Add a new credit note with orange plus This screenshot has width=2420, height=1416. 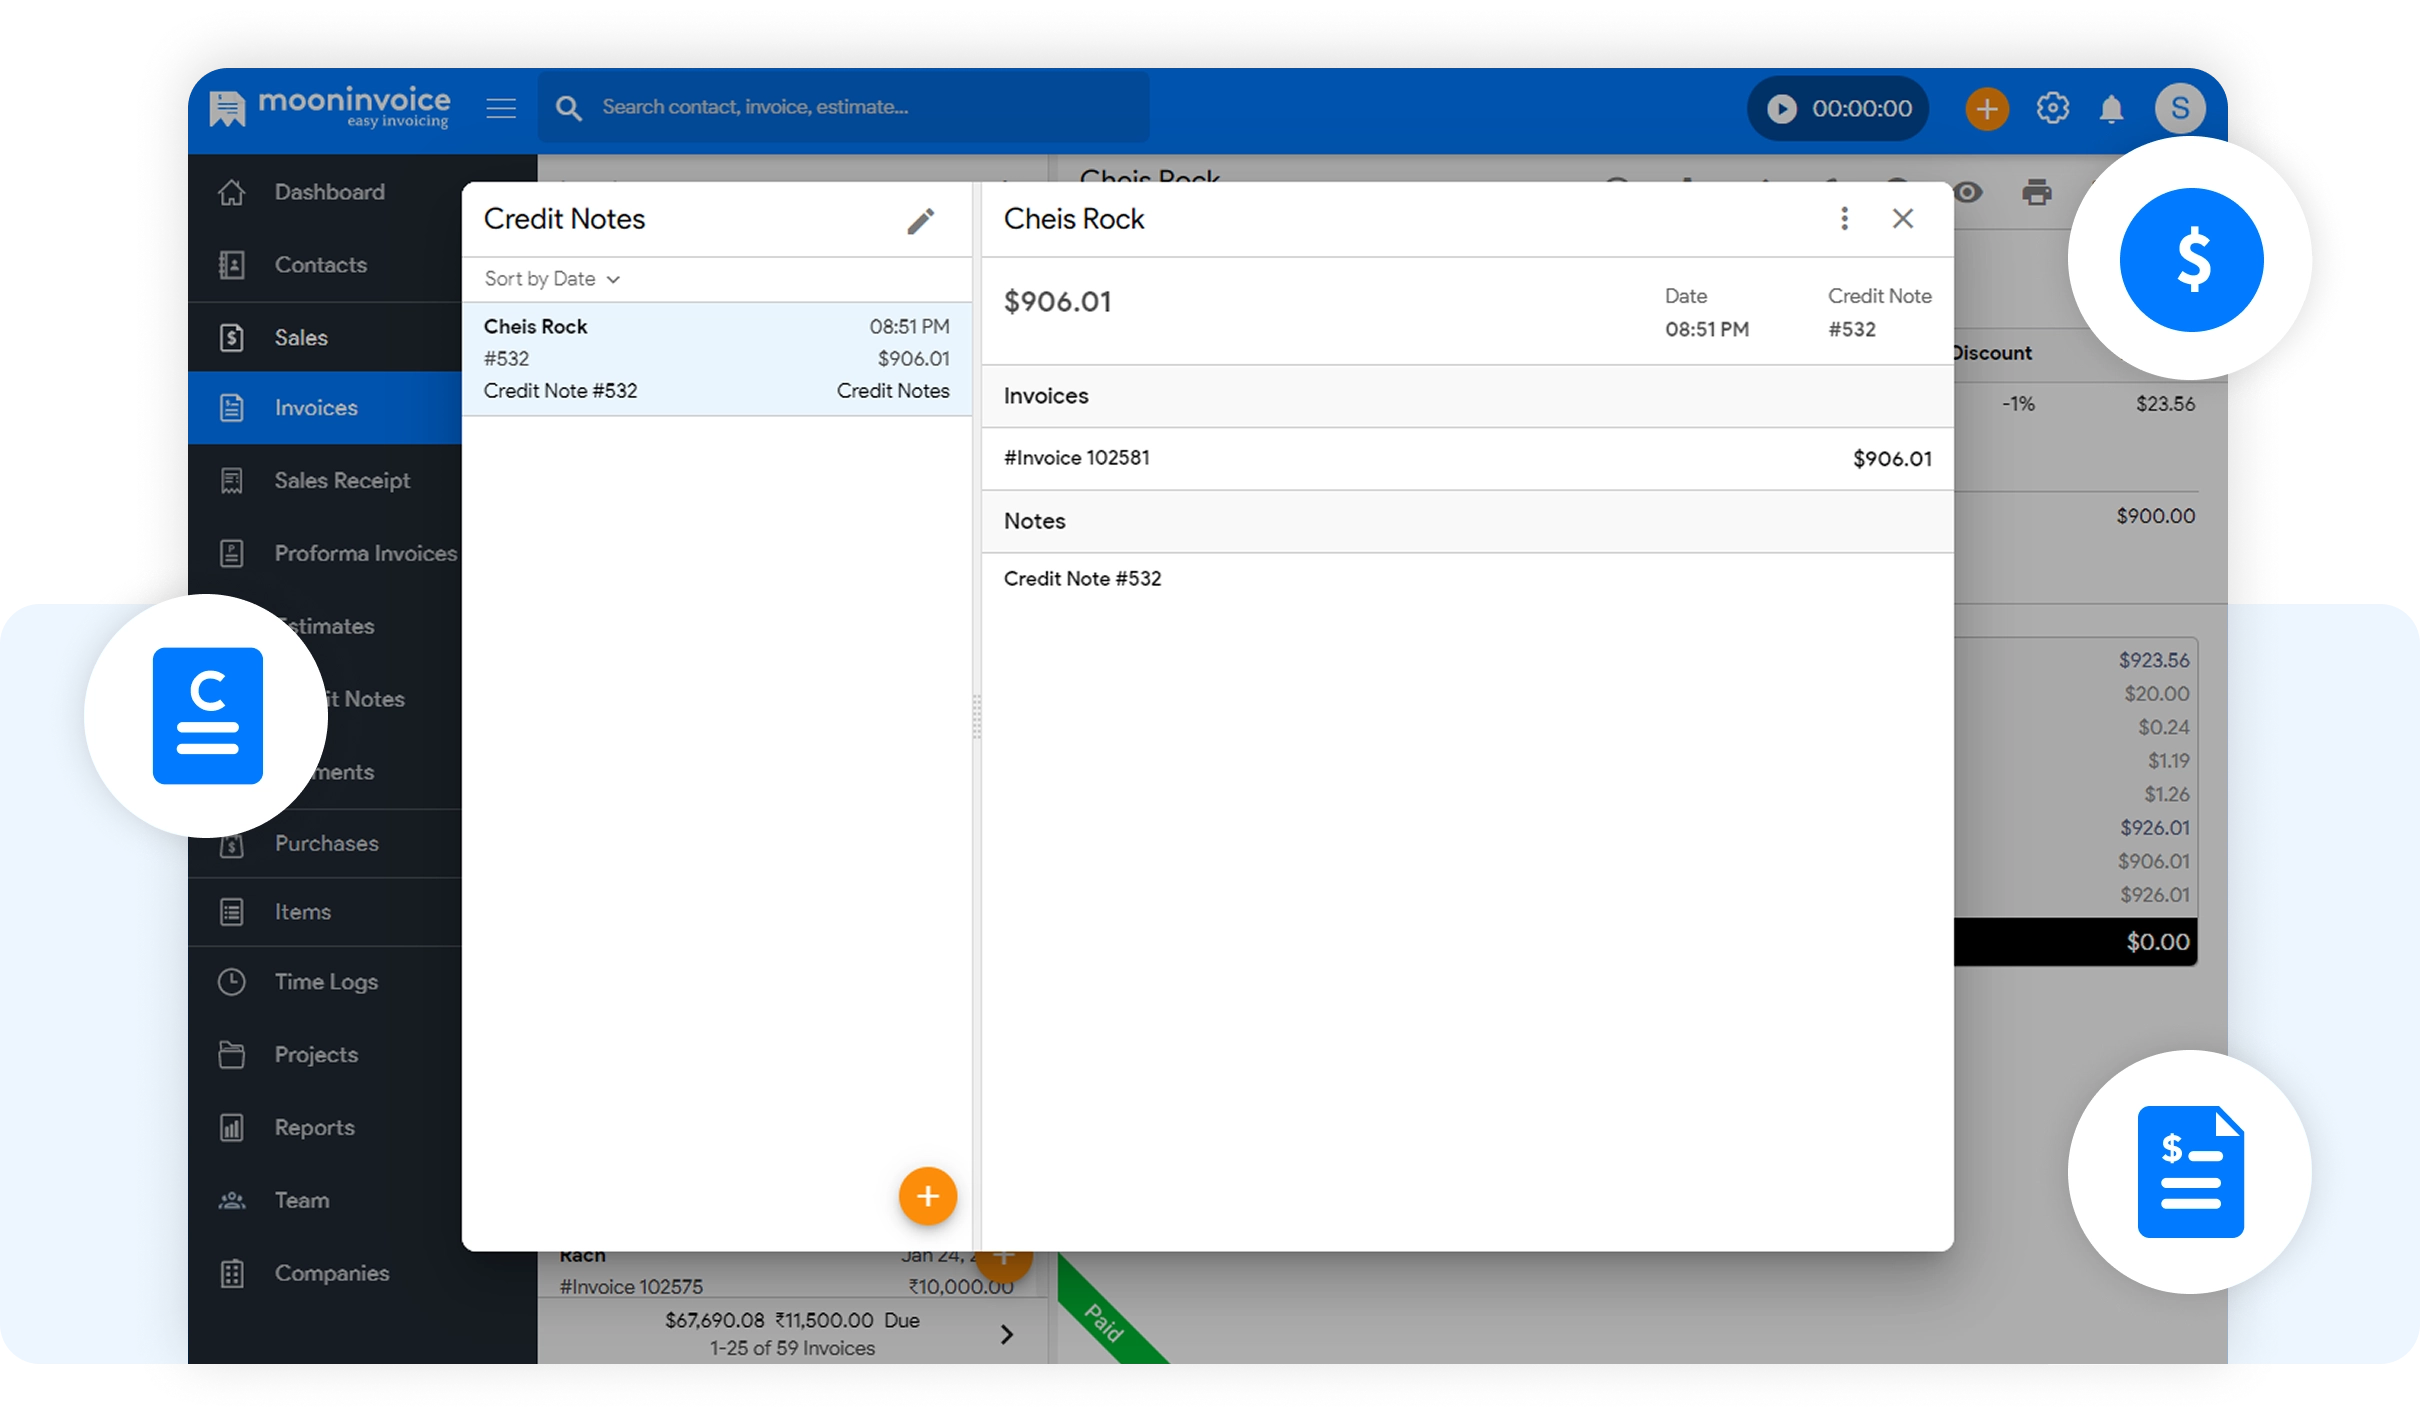click(927, 1196)
